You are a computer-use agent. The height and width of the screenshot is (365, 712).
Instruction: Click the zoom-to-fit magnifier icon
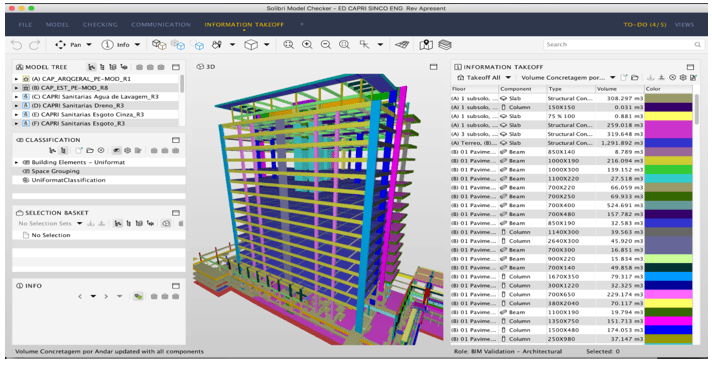[x=288, y=44]
